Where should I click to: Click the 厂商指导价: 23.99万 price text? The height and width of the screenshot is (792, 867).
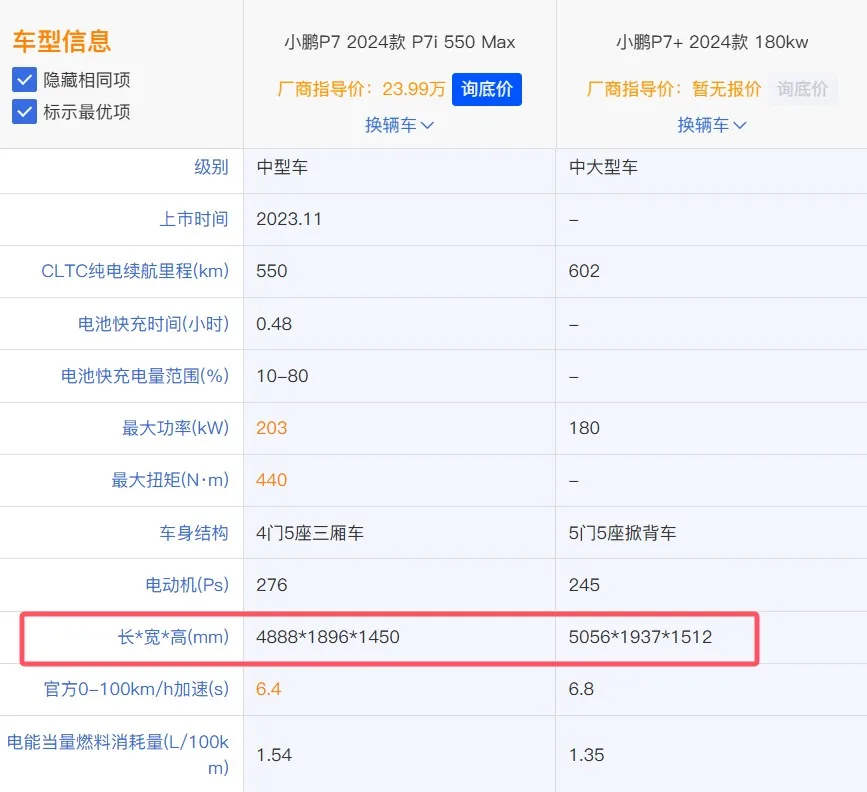[362, 89]
